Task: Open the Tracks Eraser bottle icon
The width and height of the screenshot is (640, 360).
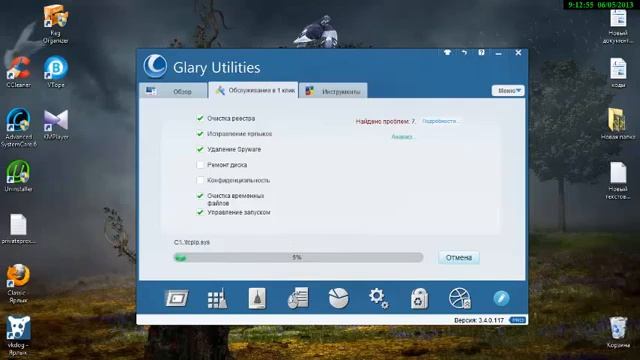Action: 257,298
